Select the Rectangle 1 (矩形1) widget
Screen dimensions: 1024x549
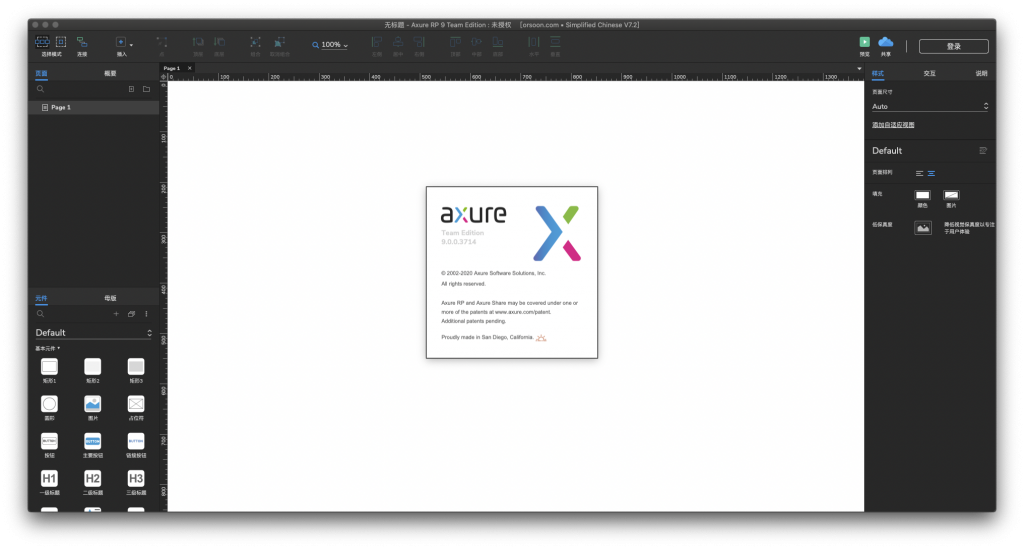(50, 370)
